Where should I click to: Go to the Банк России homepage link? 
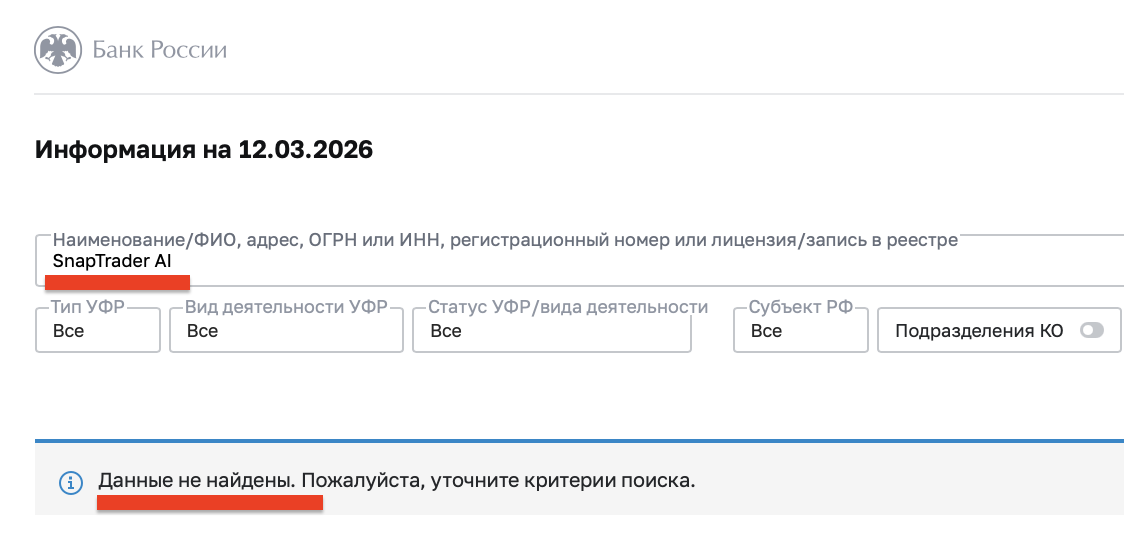(159, 49)
